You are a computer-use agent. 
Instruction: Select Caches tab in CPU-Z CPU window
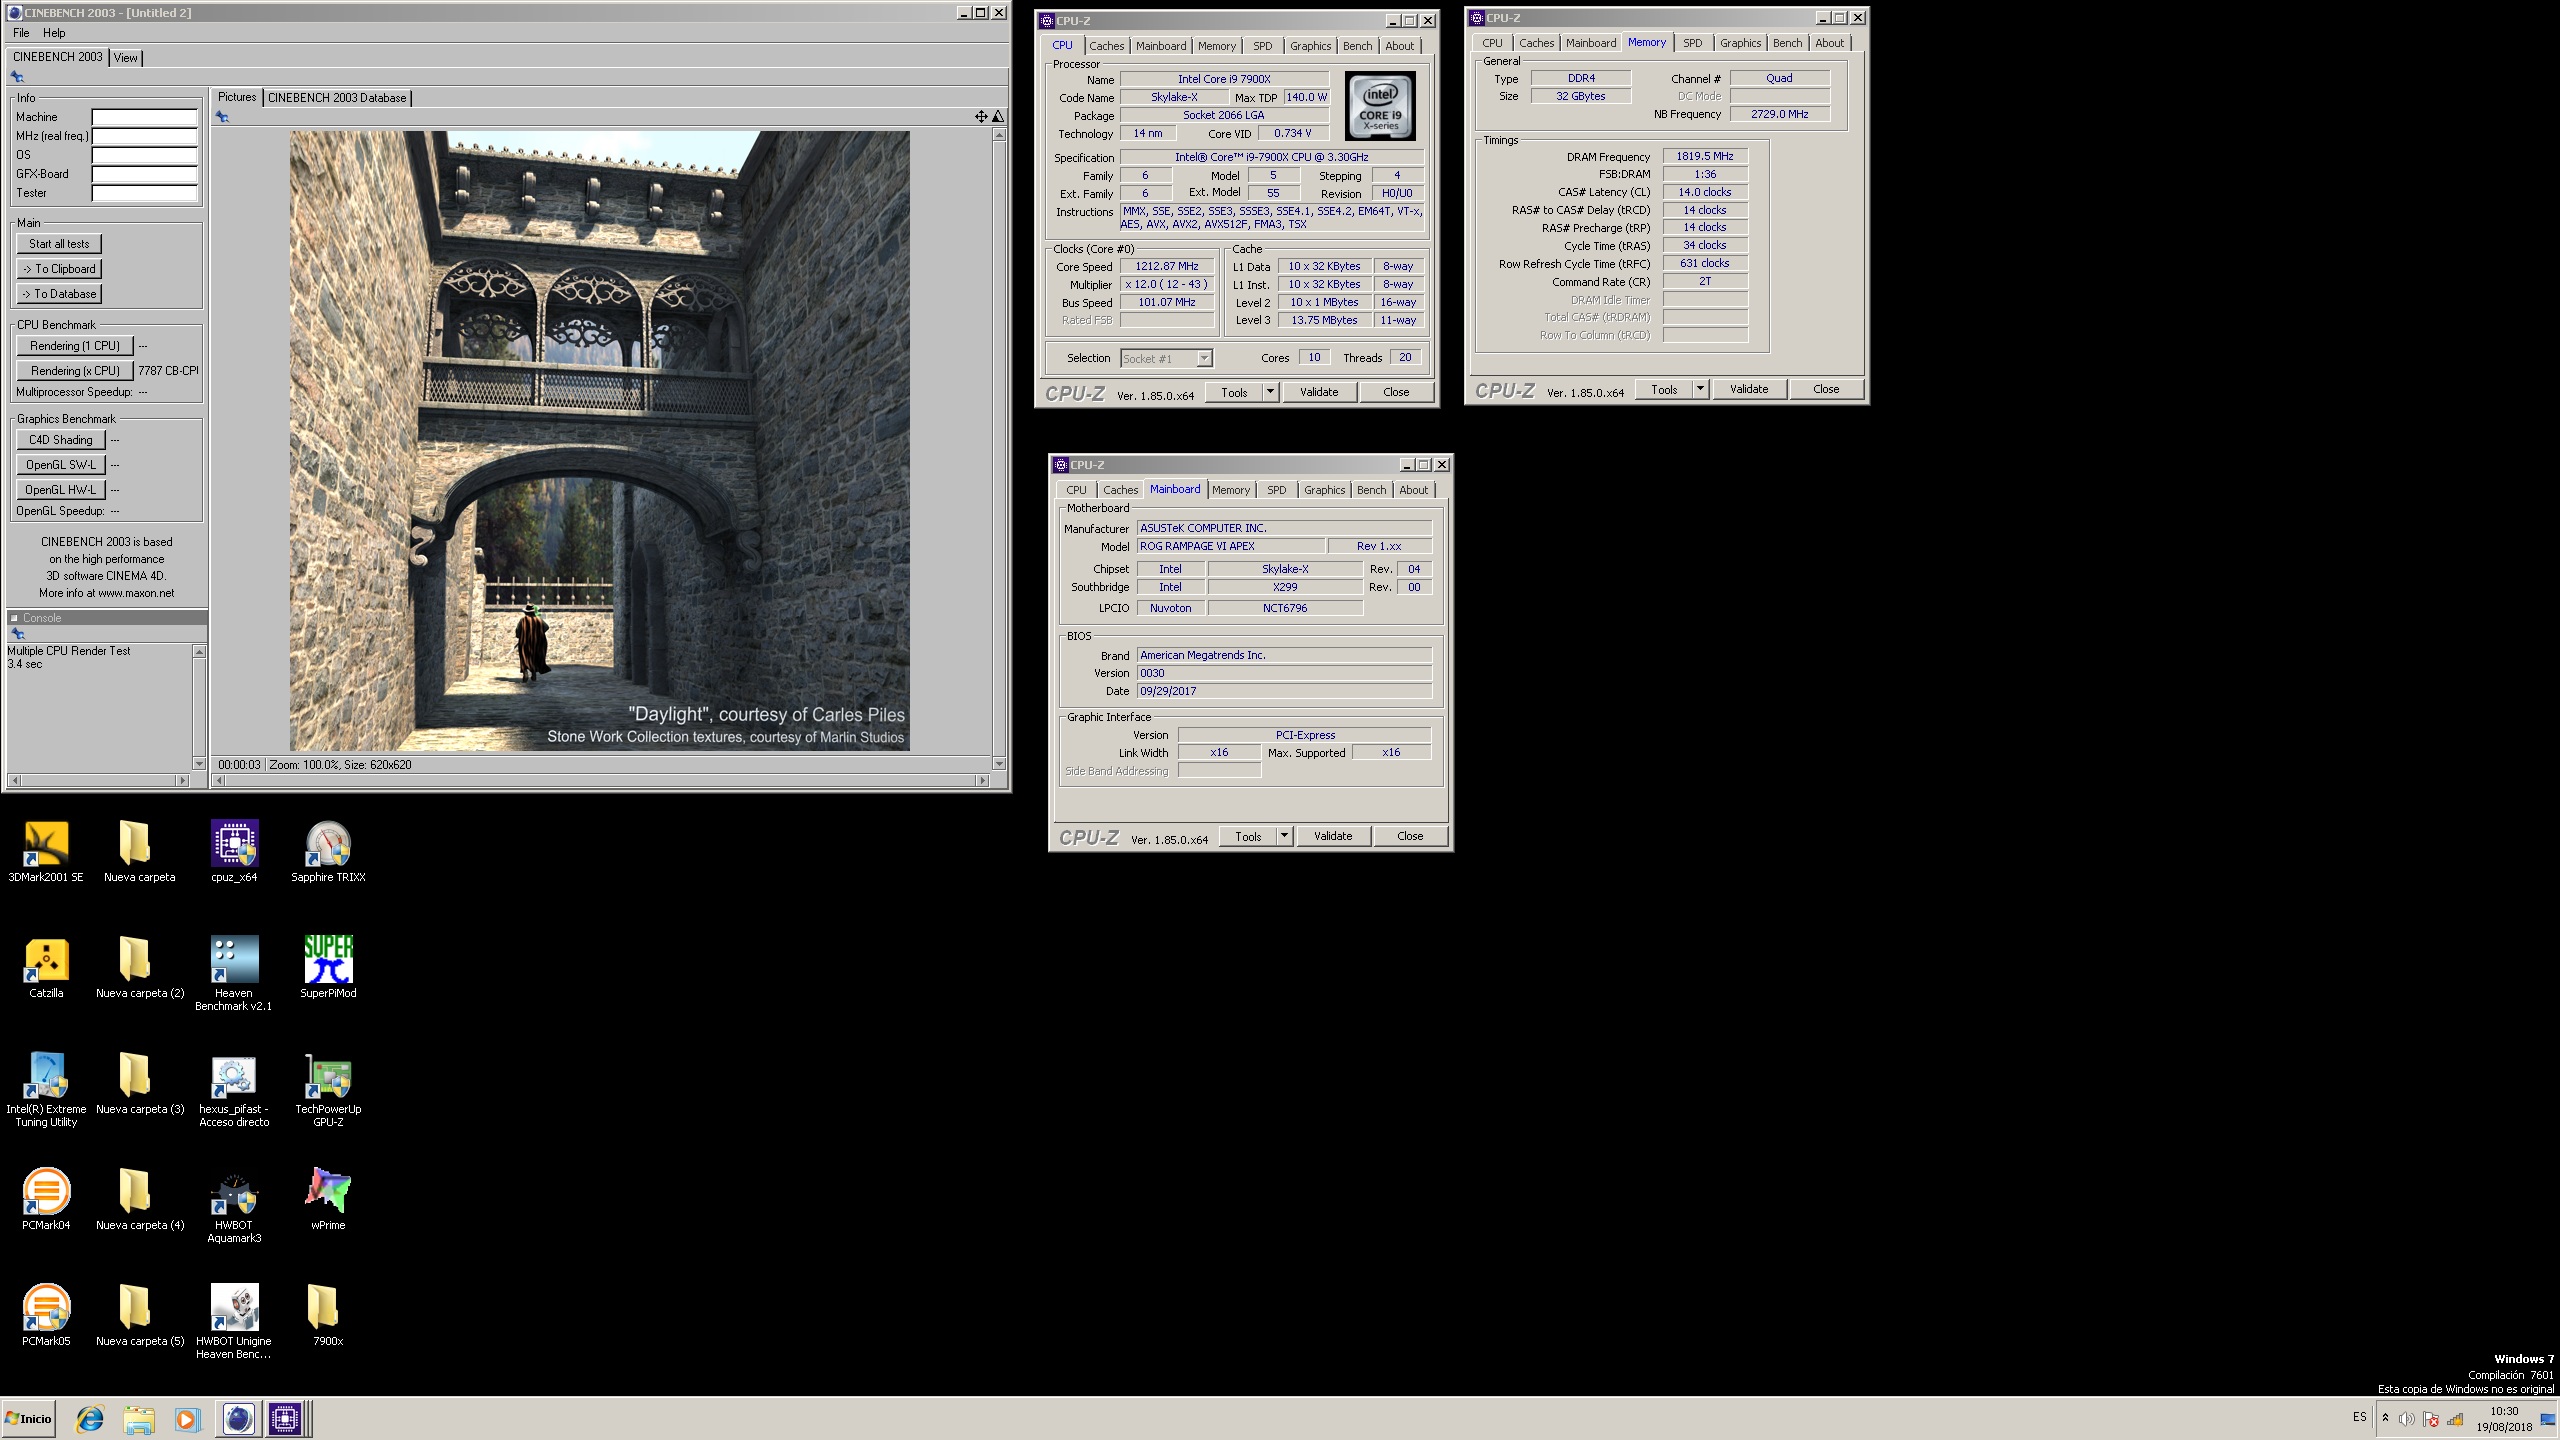(1106, 46)
